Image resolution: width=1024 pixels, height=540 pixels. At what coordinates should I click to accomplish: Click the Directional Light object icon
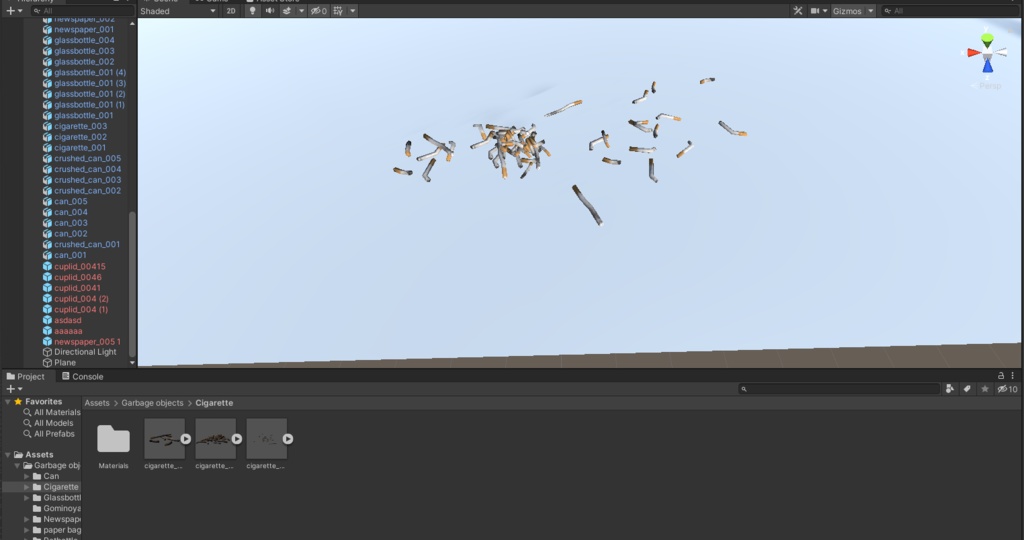point(47,352)
